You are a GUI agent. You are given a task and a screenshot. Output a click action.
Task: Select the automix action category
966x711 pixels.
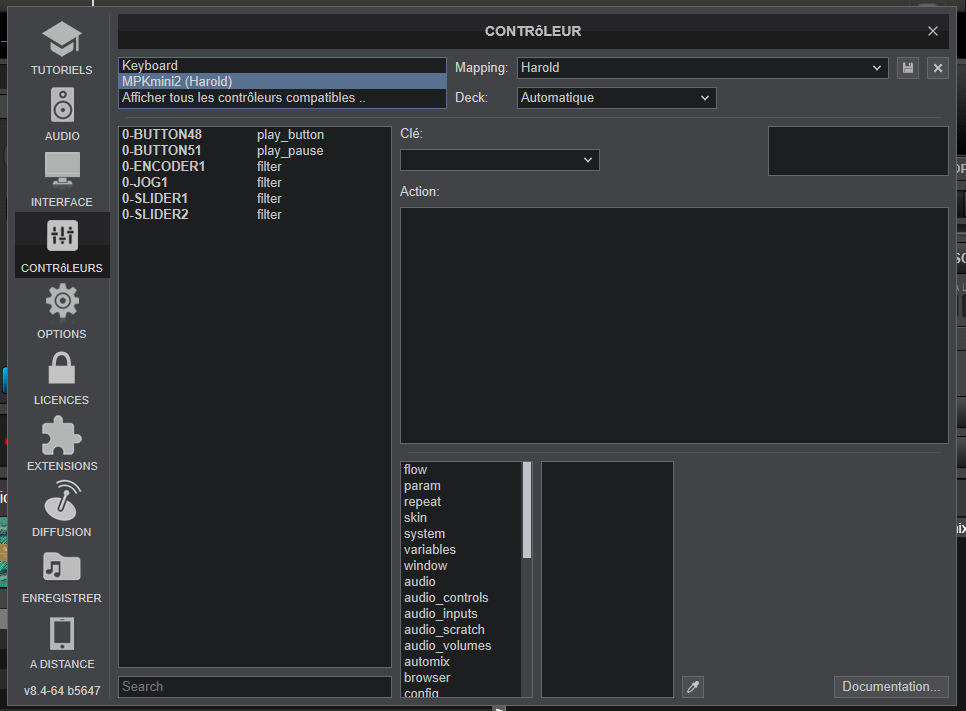pyautogui.click(x=461, y=662)
